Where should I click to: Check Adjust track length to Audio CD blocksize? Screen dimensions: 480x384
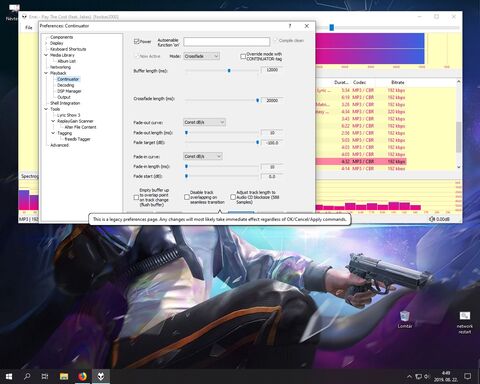(233, 197)
